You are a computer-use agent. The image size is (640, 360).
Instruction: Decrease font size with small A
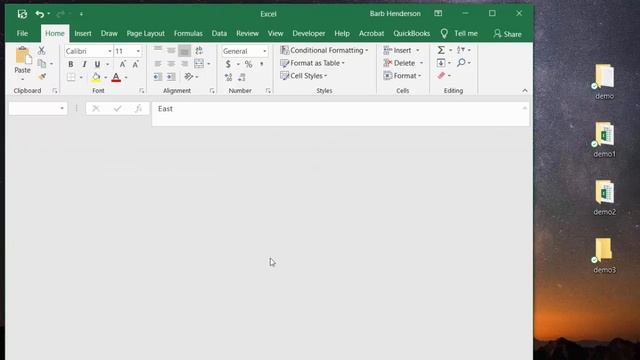(136, 64)
